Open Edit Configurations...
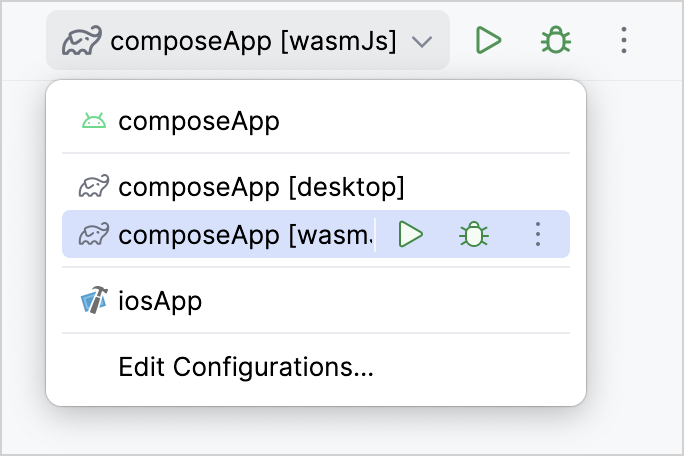 tap(246, 367)
